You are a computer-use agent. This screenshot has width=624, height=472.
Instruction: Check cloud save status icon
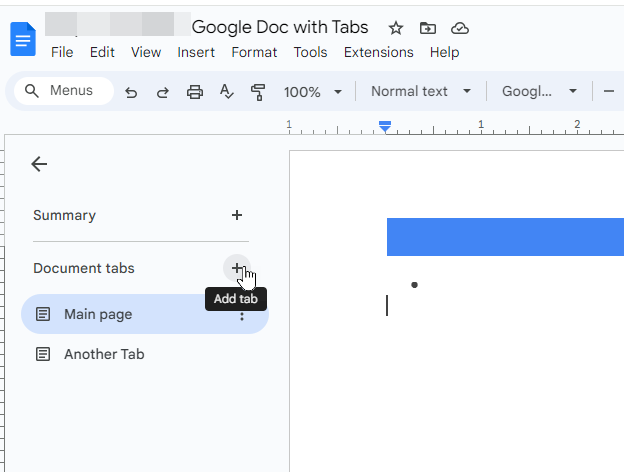pyautogui.click(x=460, y=28)
